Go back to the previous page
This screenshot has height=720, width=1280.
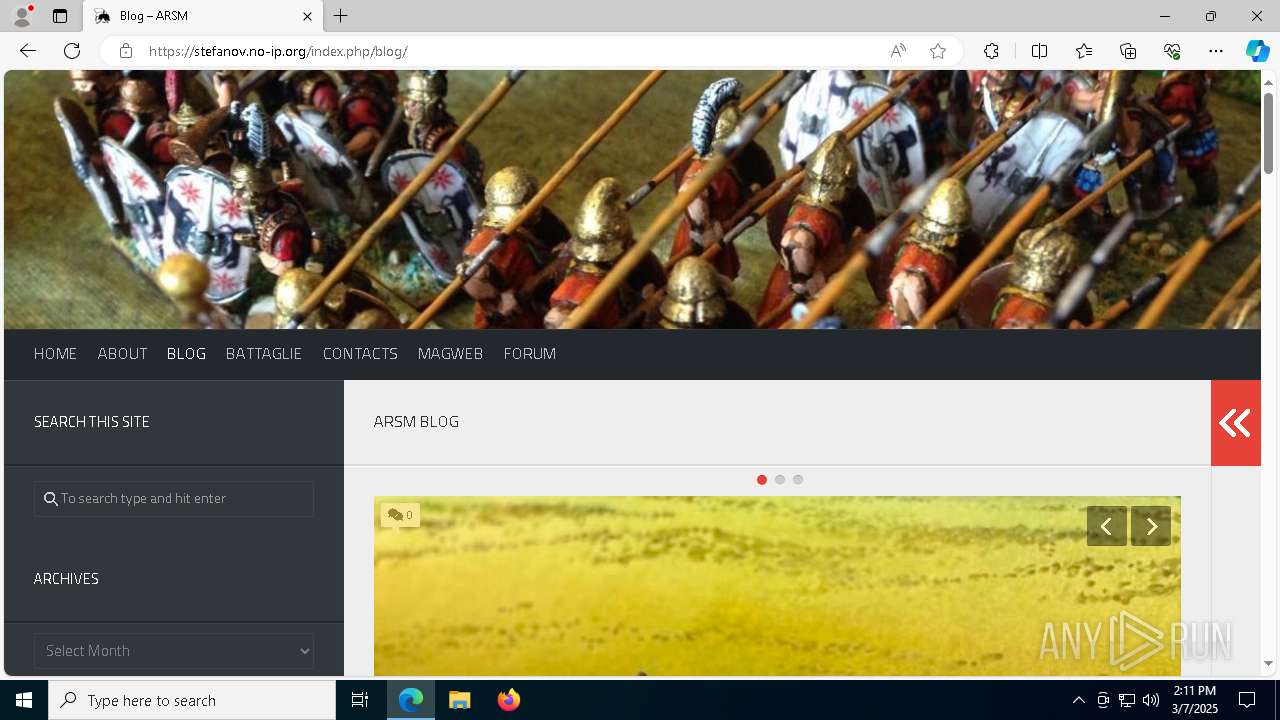[28, 51]
